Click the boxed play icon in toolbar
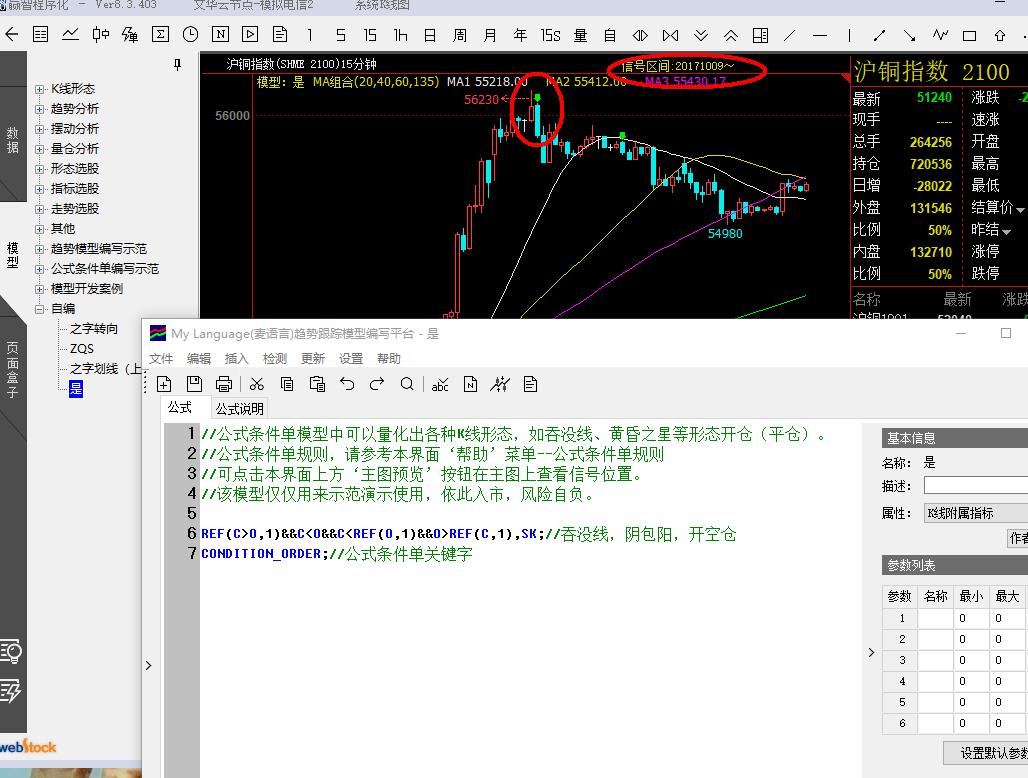Viewport: 1028px width, 778px height. pos(250,34)
